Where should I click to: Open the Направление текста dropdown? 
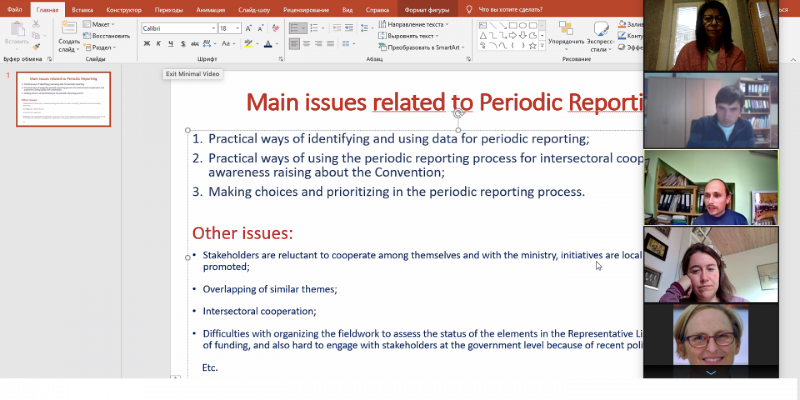point(414,24)
